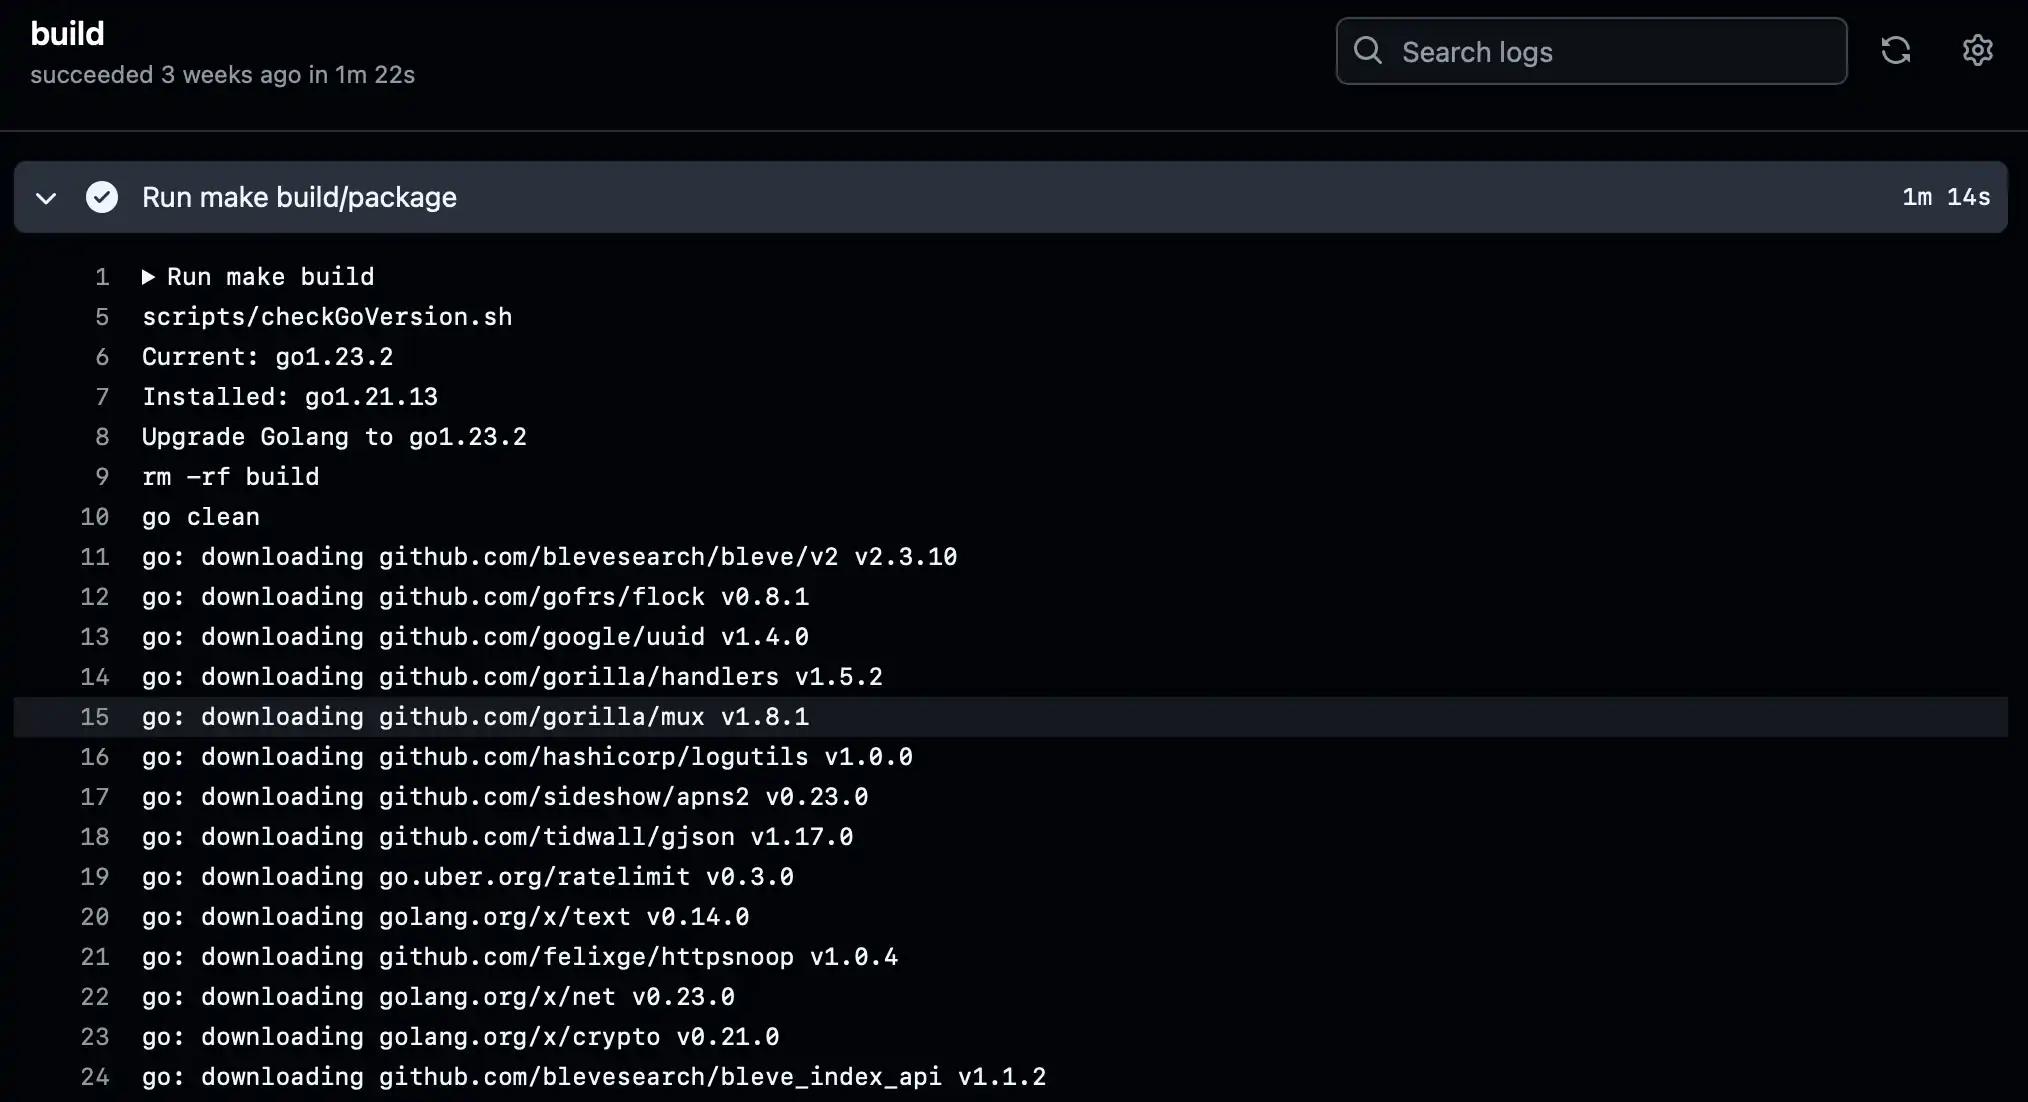
Task: Click line number 1
Action: [x=101, y=277]
